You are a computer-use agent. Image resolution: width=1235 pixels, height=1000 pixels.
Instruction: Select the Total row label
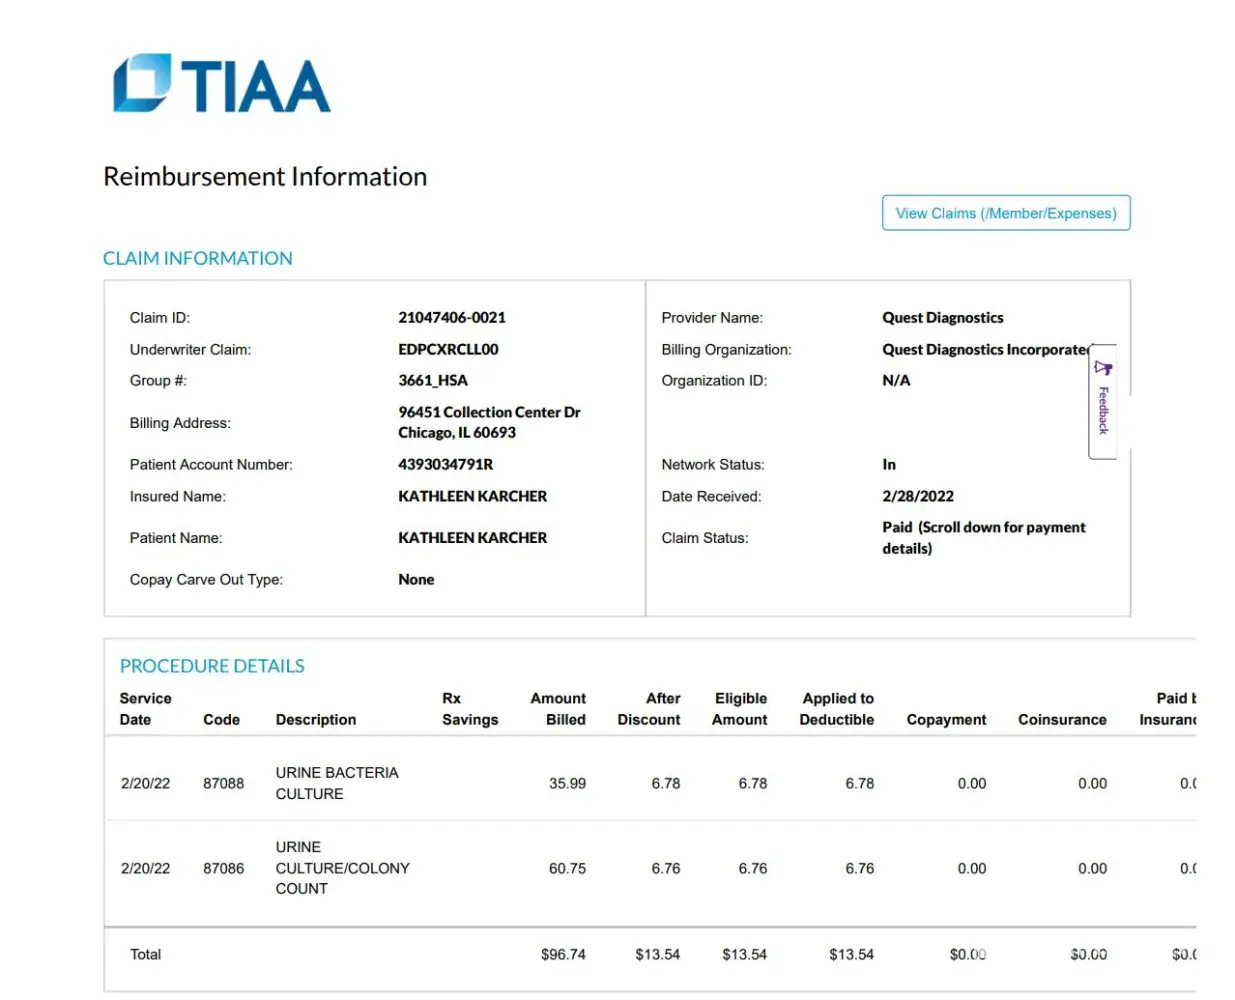coord(145,955)
